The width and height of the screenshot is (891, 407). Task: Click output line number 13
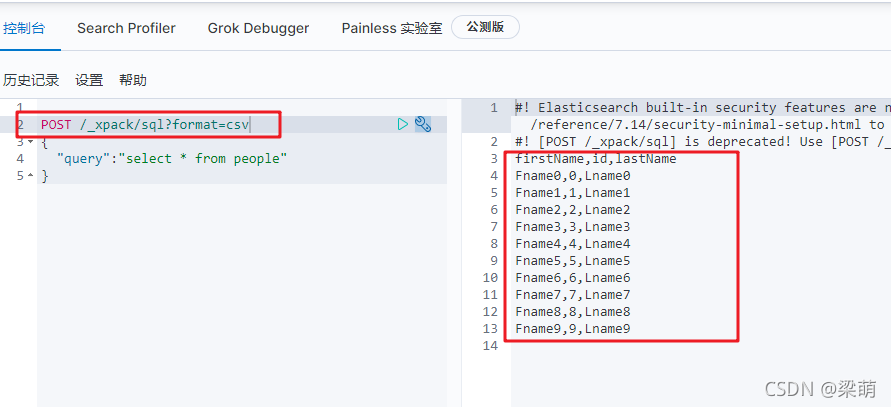[490, 329]
